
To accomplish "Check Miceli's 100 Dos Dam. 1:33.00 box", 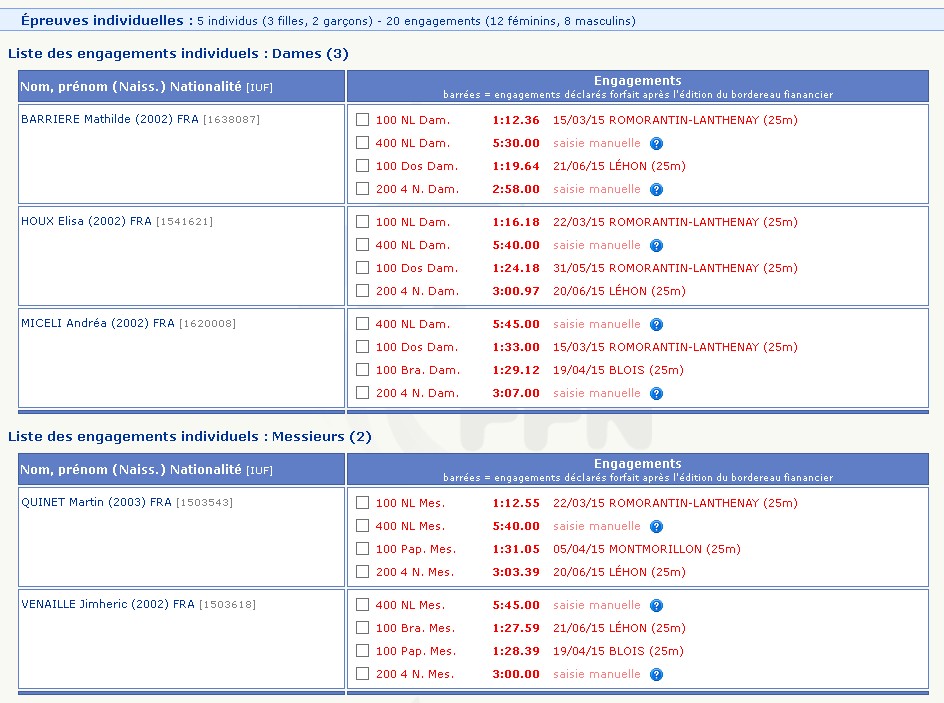I will click(362, 347).
